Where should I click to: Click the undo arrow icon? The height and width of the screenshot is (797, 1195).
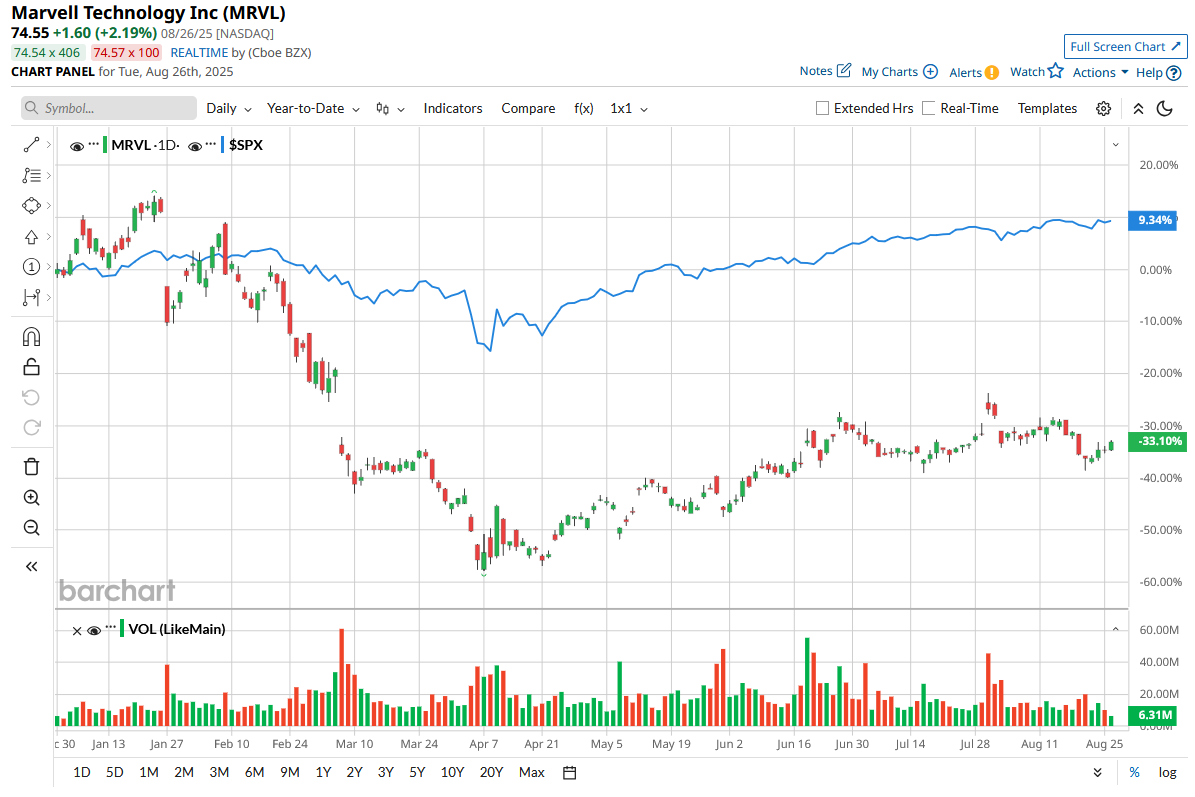31,398
